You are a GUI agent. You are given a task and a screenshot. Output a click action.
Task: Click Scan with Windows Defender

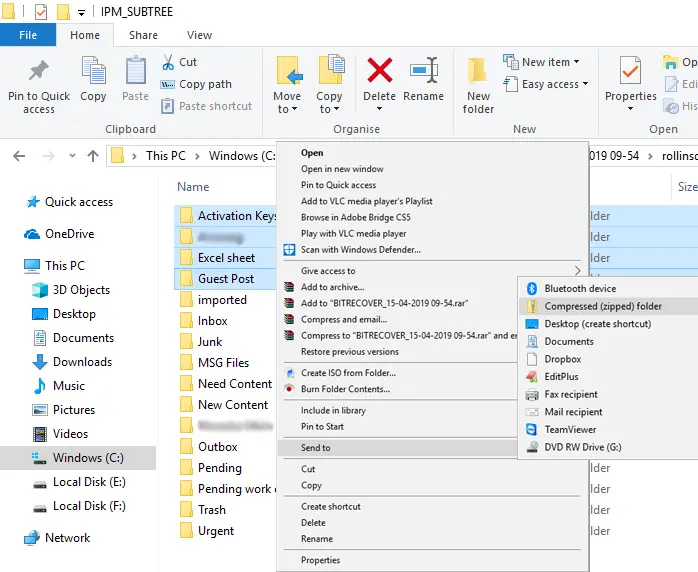pyautogui.click(x=360, y=250)
